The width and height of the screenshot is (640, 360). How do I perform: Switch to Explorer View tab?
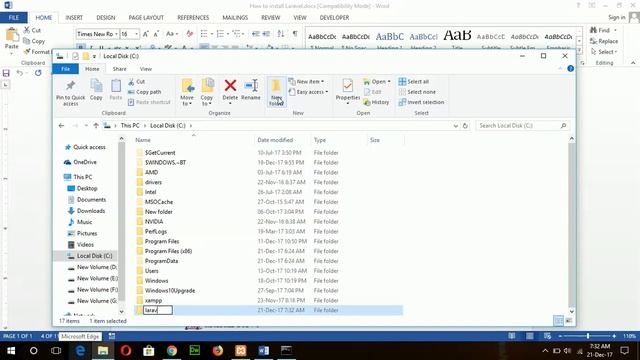click(146, 69)
